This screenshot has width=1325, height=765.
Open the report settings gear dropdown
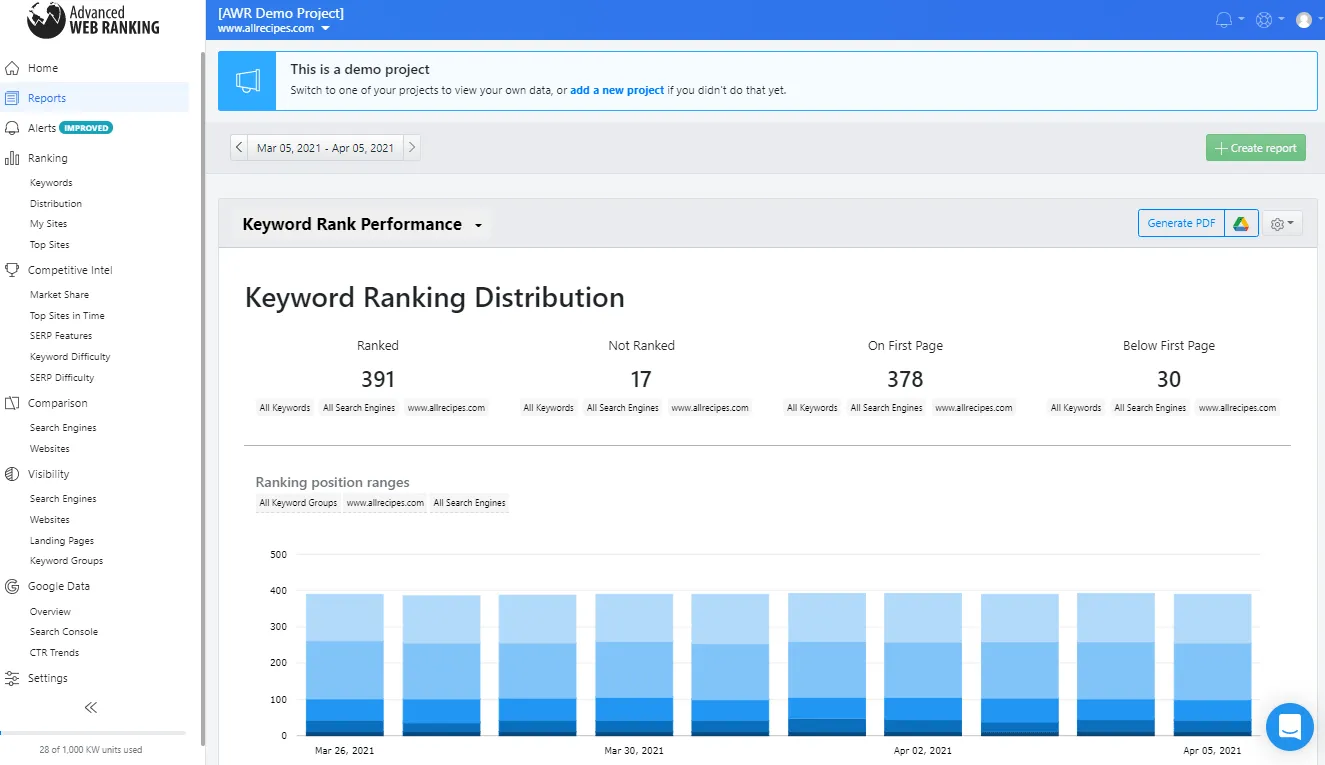(x=1282, y=224)
